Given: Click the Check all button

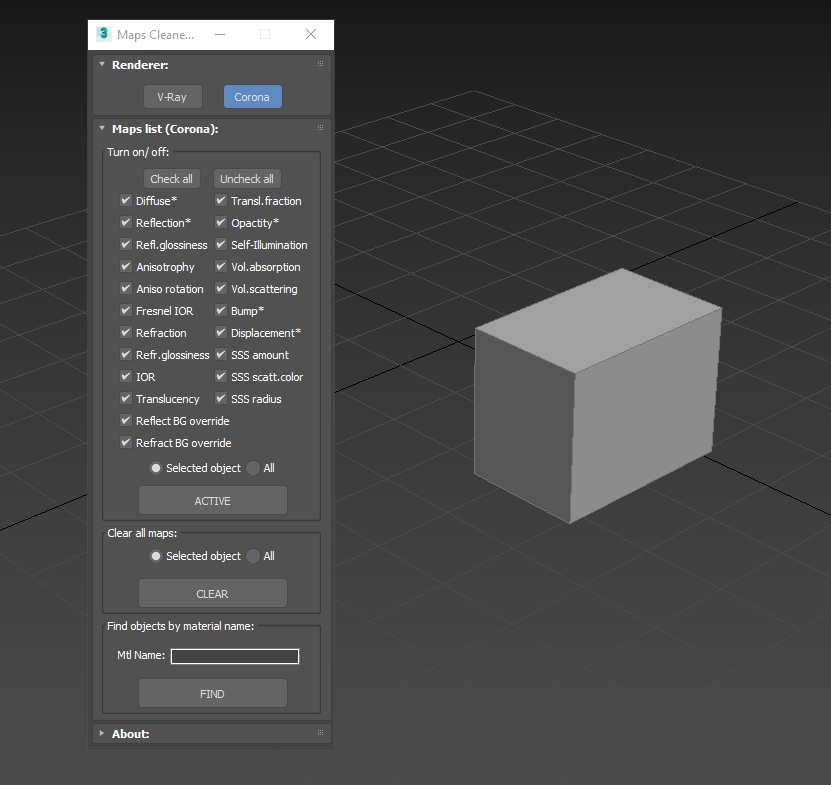Looking at the screenshot, I should point(171,178).
